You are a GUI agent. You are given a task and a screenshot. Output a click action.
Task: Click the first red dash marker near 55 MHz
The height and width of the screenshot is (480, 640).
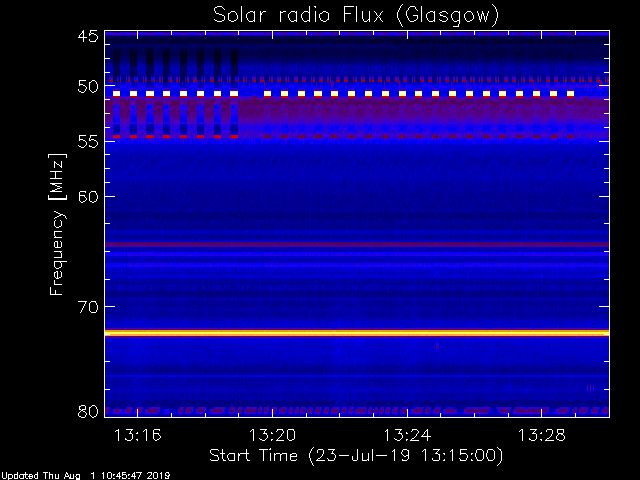[117, 136]
